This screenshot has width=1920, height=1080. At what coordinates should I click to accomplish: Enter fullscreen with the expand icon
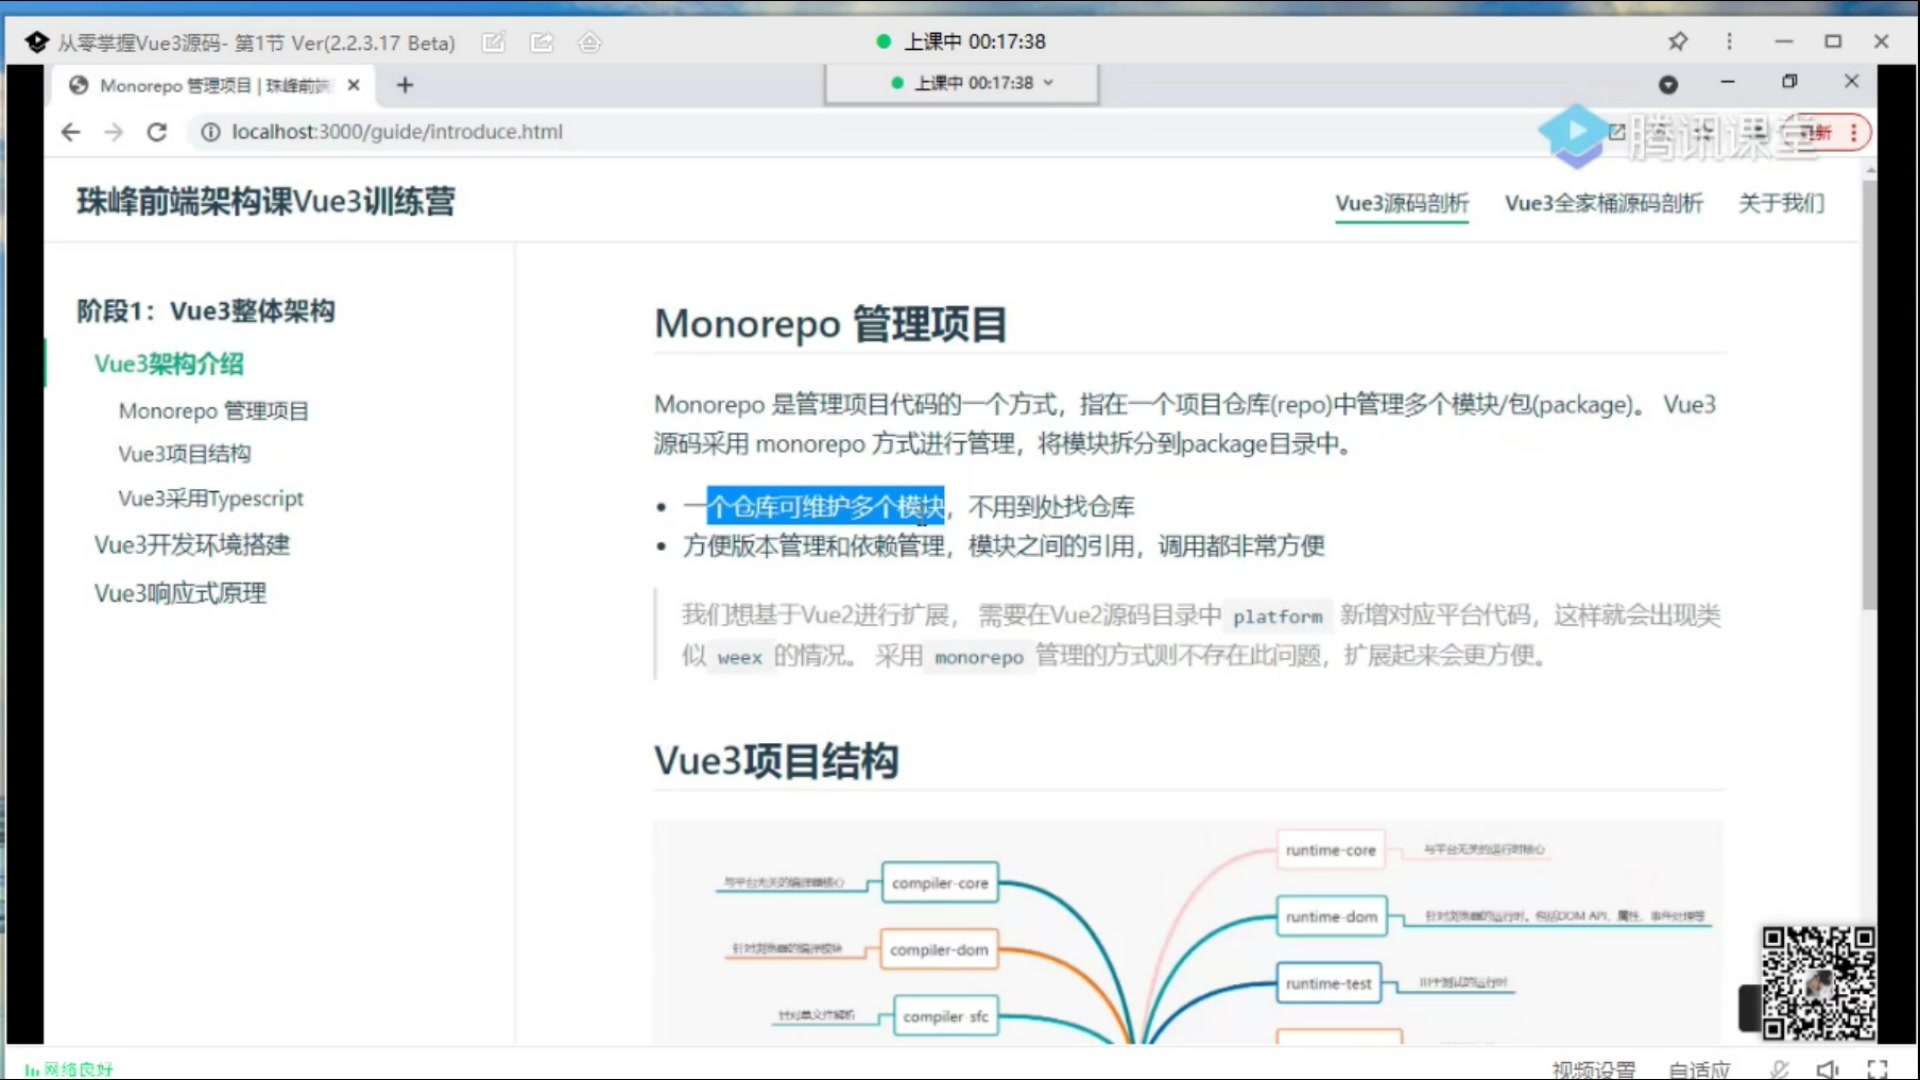click(x=1877, y=1069)
